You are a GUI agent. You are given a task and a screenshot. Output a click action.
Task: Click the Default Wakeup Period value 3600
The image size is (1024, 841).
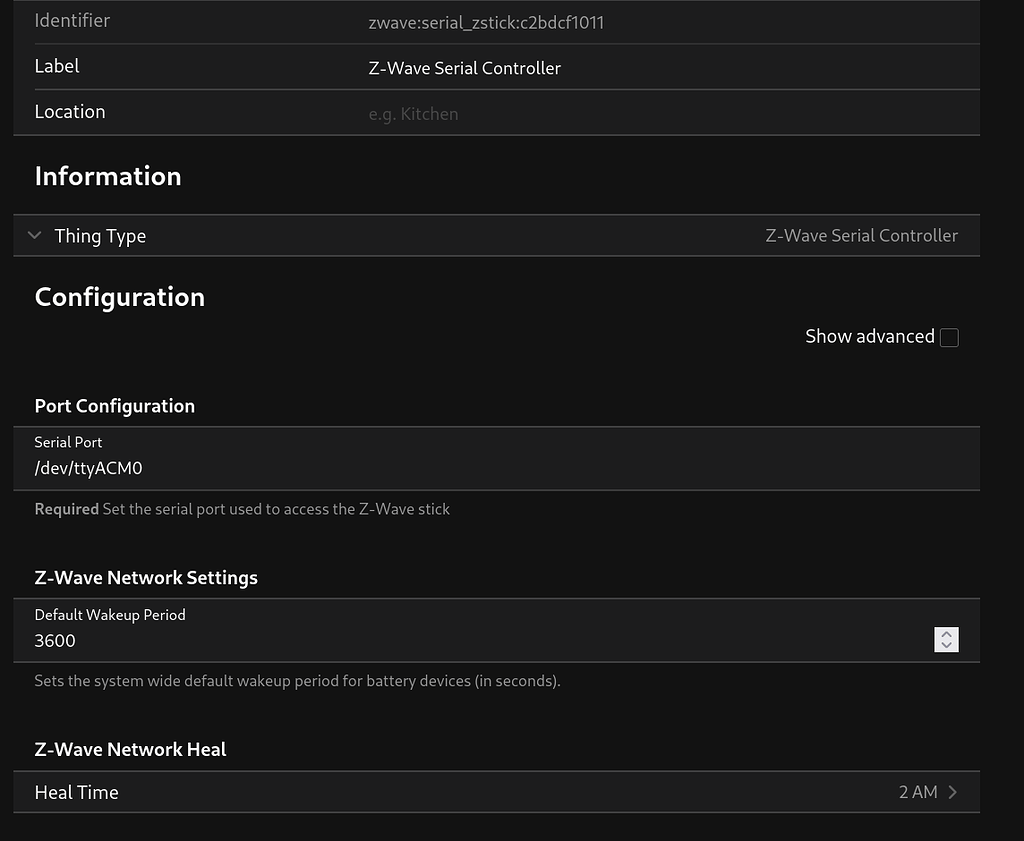tap(55, 640)
